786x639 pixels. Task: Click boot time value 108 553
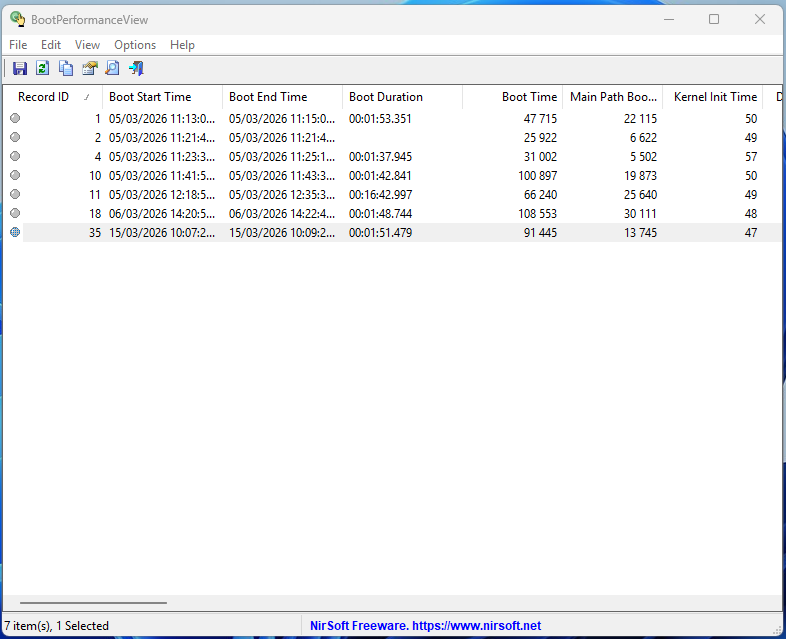537,214
